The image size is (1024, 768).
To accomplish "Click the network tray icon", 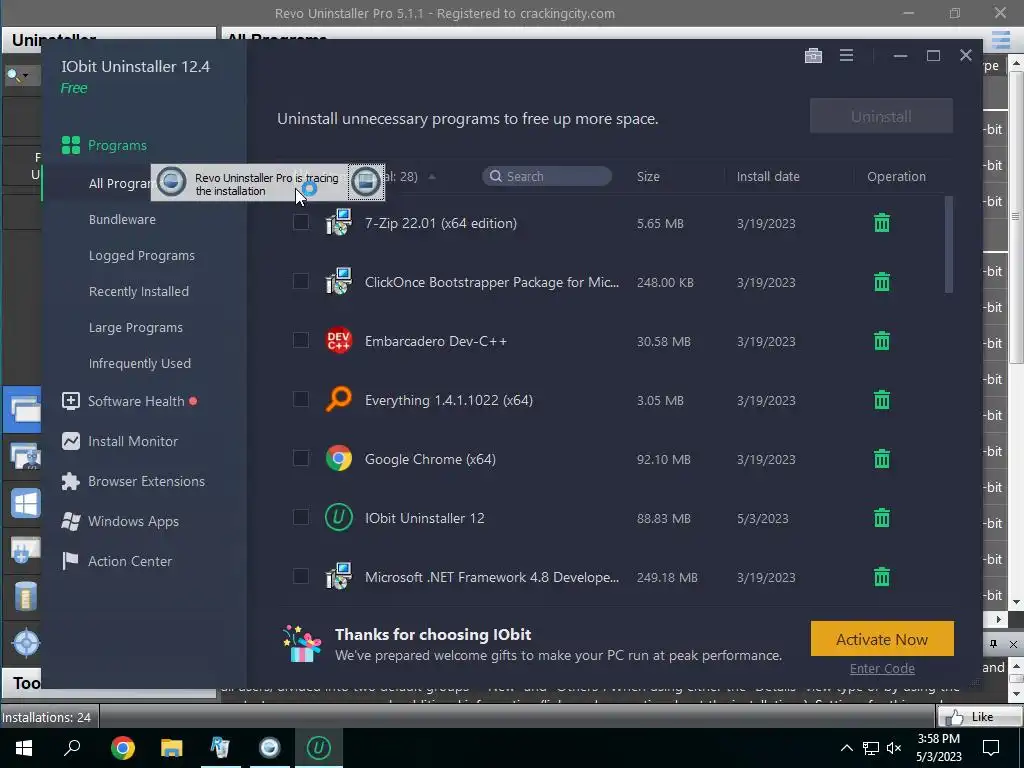I will pos(871,748).
